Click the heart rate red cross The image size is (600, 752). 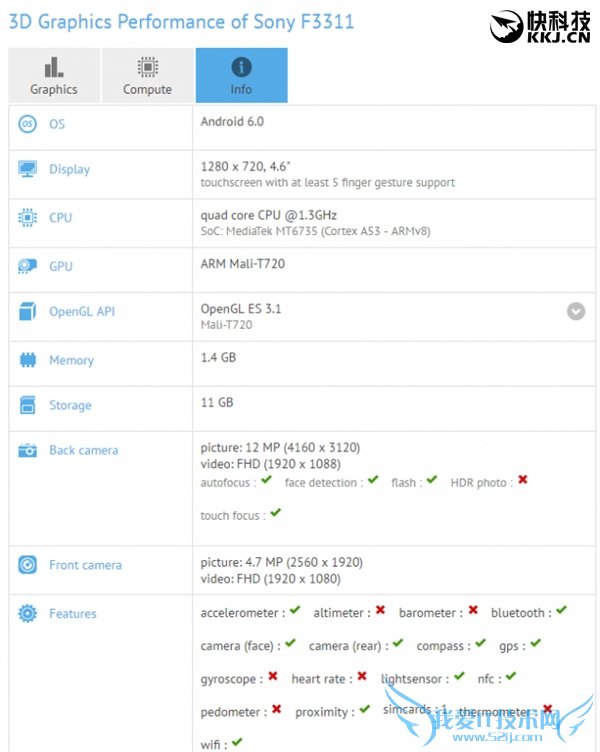(x=362, y=676)
